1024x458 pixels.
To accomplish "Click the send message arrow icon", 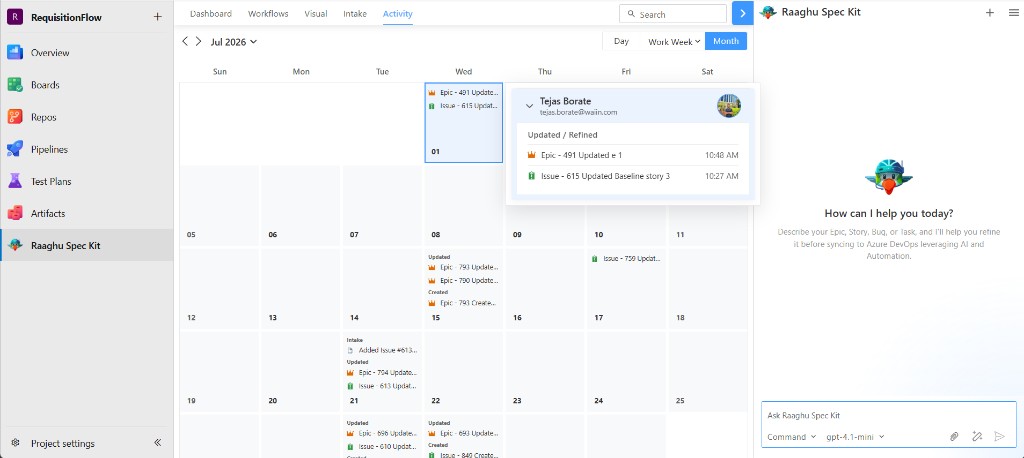I will (999, 436).
